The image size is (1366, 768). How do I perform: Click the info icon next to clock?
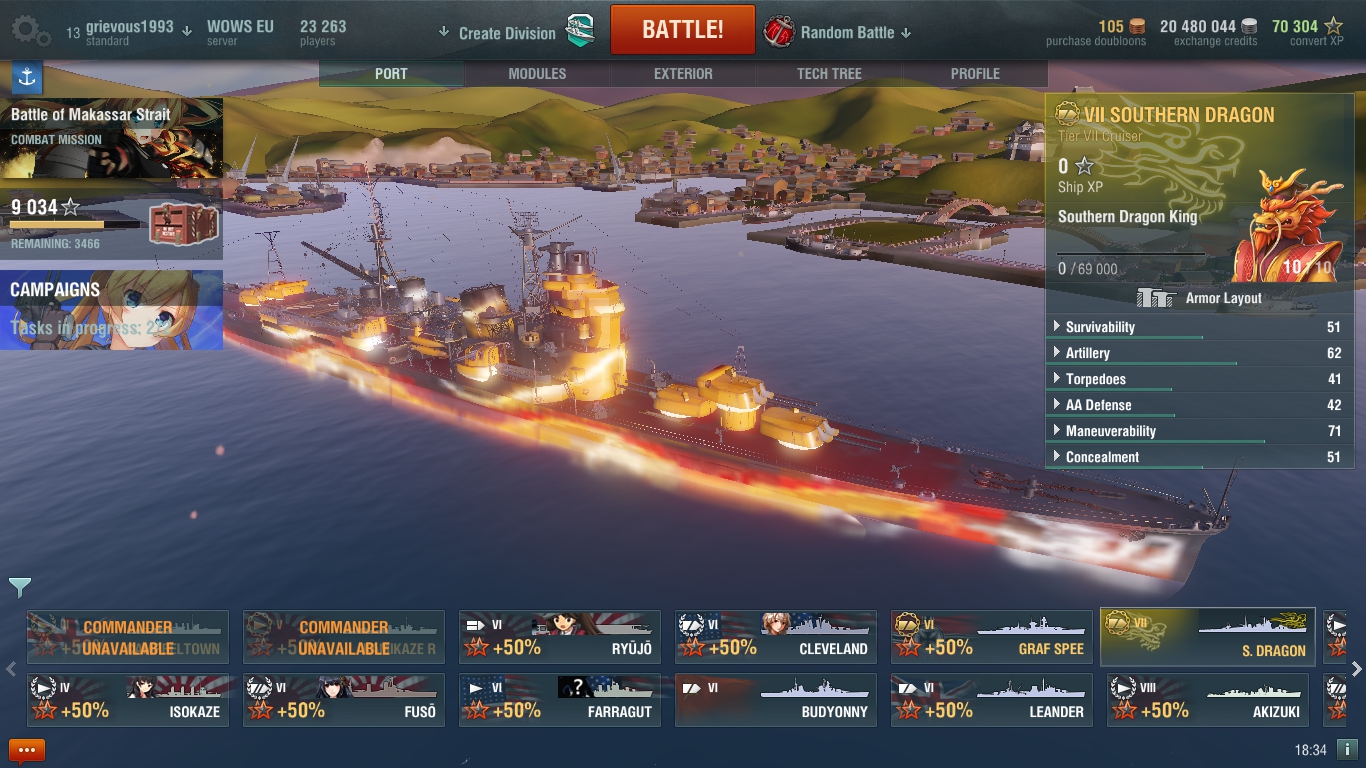tap(1347, 749)
